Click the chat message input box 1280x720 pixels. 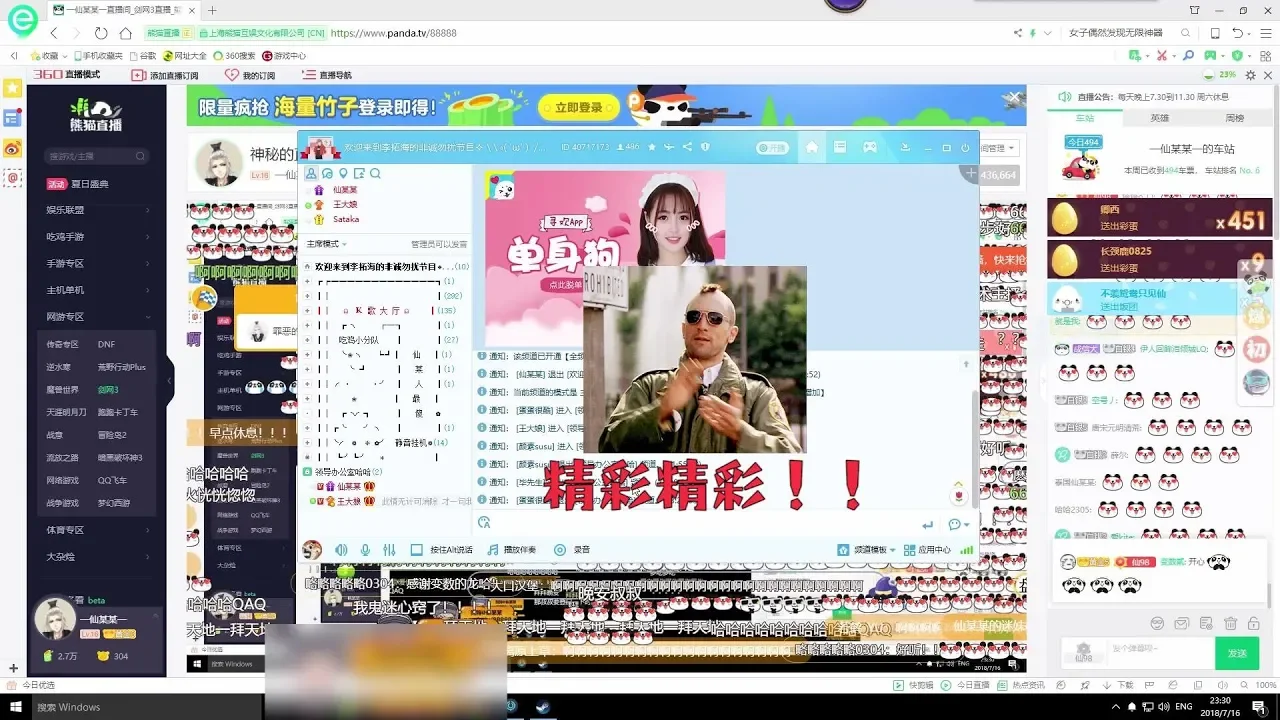pos(1160,653)
